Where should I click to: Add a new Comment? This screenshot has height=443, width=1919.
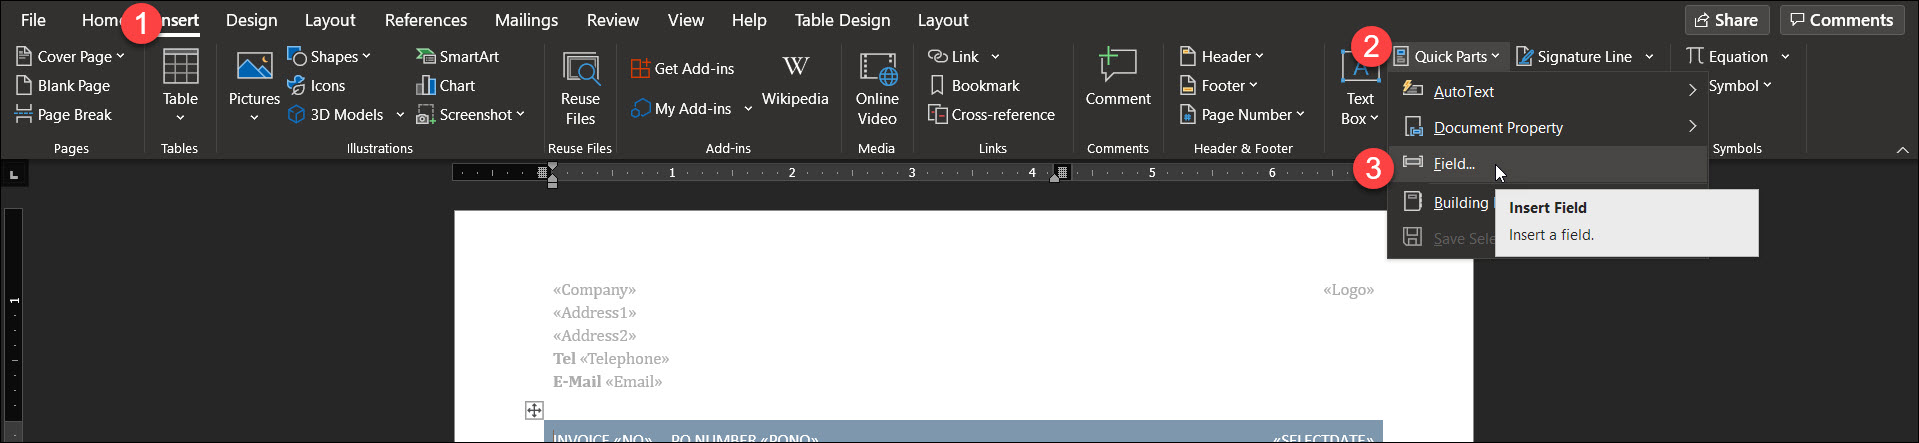pos(1117,68)
